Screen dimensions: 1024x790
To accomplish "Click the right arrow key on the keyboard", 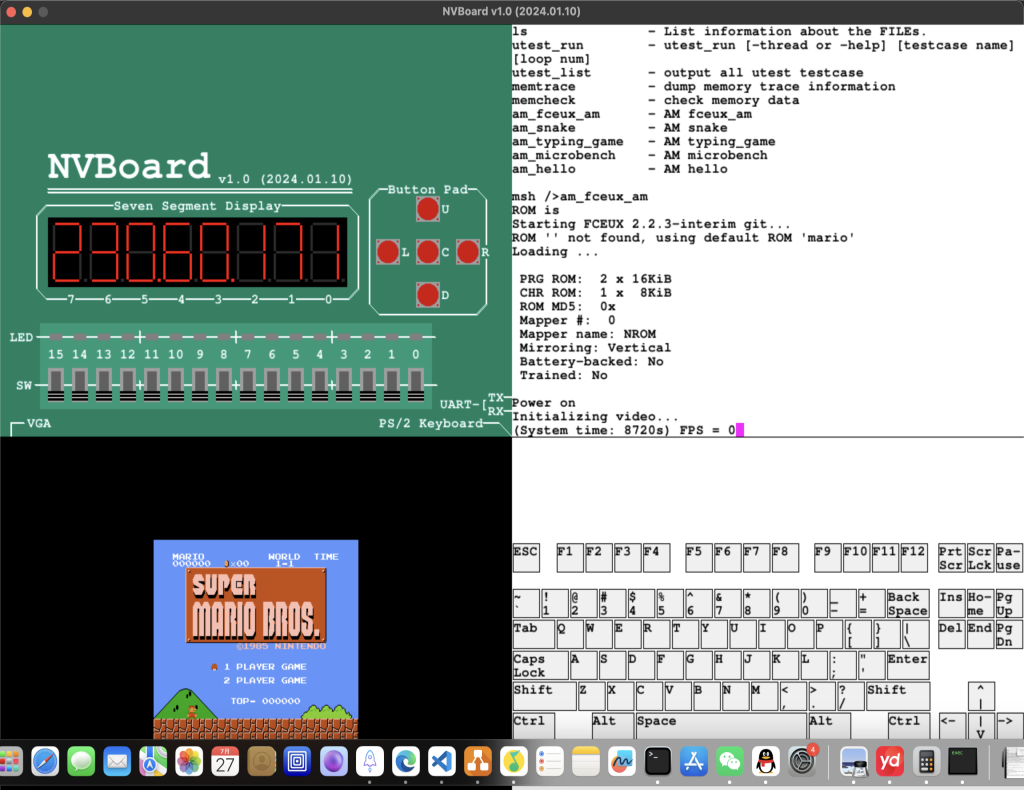I will click(1009, 727).
